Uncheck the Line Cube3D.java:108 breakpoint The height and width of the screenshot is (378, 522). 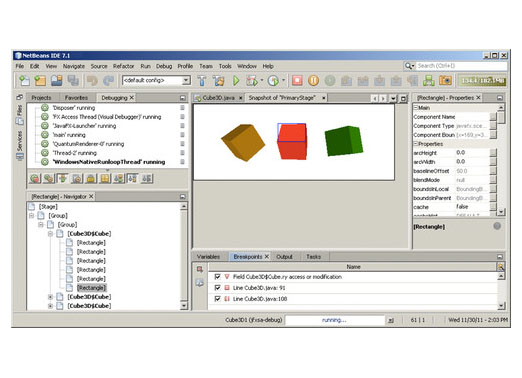tap(217, 299)
